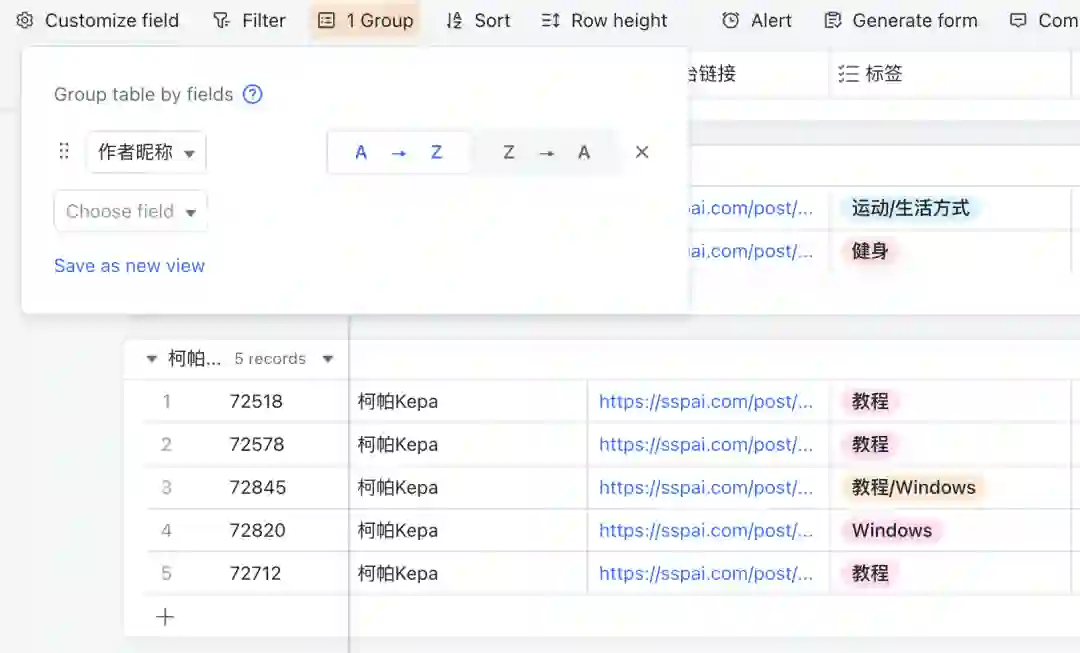
Task: Open the Filter funnel icon
Action: (x=221, y=20)
